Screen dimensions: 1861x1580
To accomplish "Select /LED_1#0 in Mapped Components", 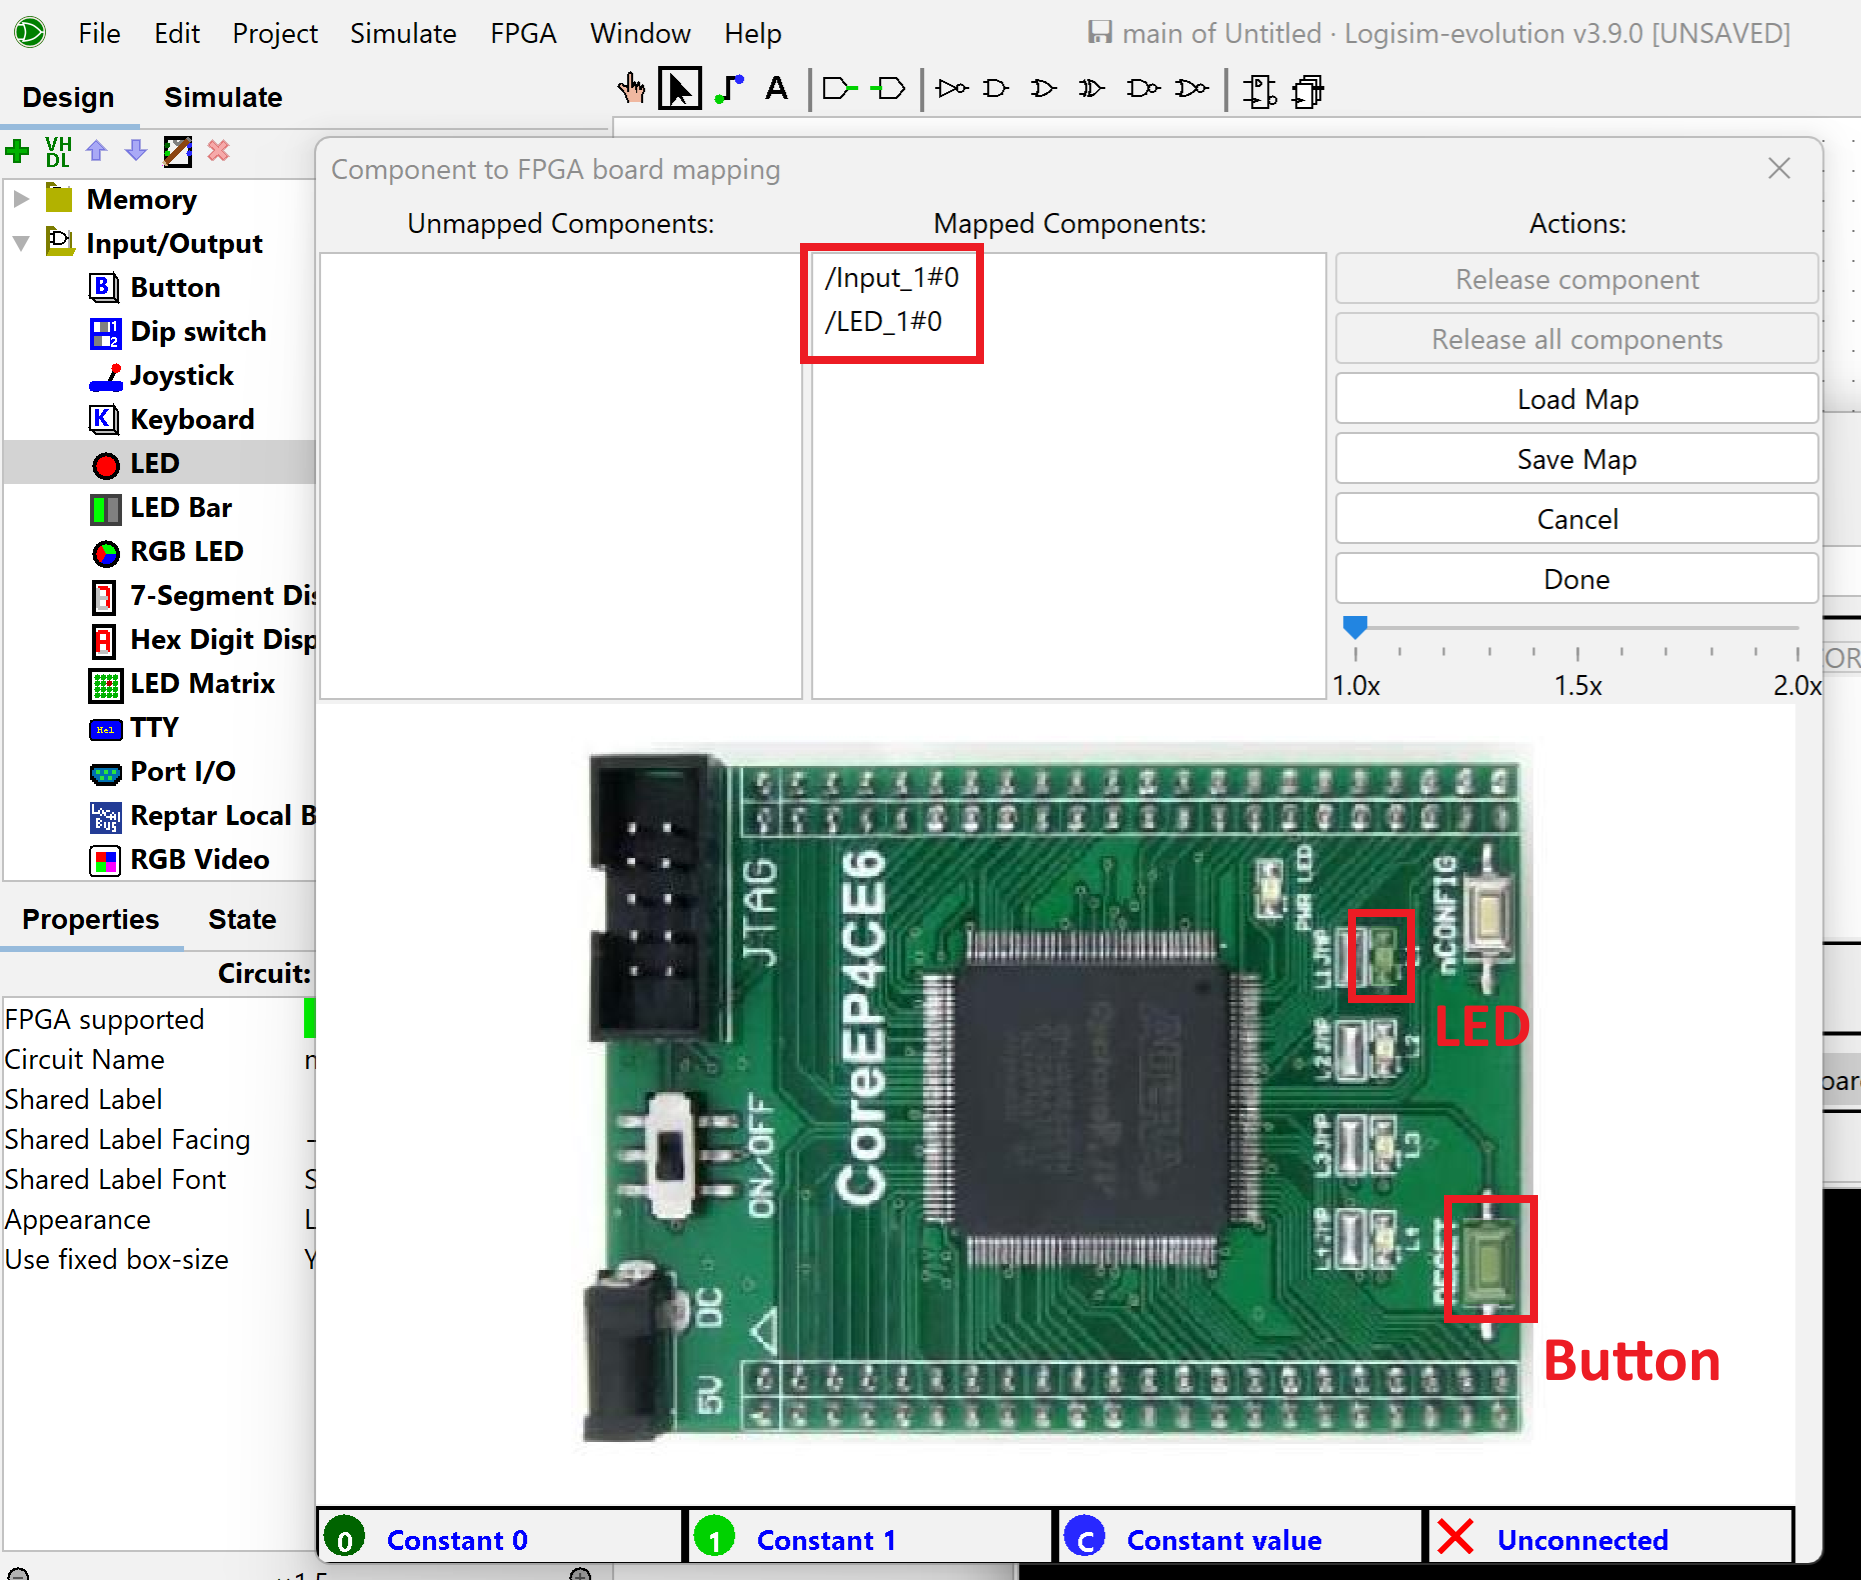I will tap(883, 321).
